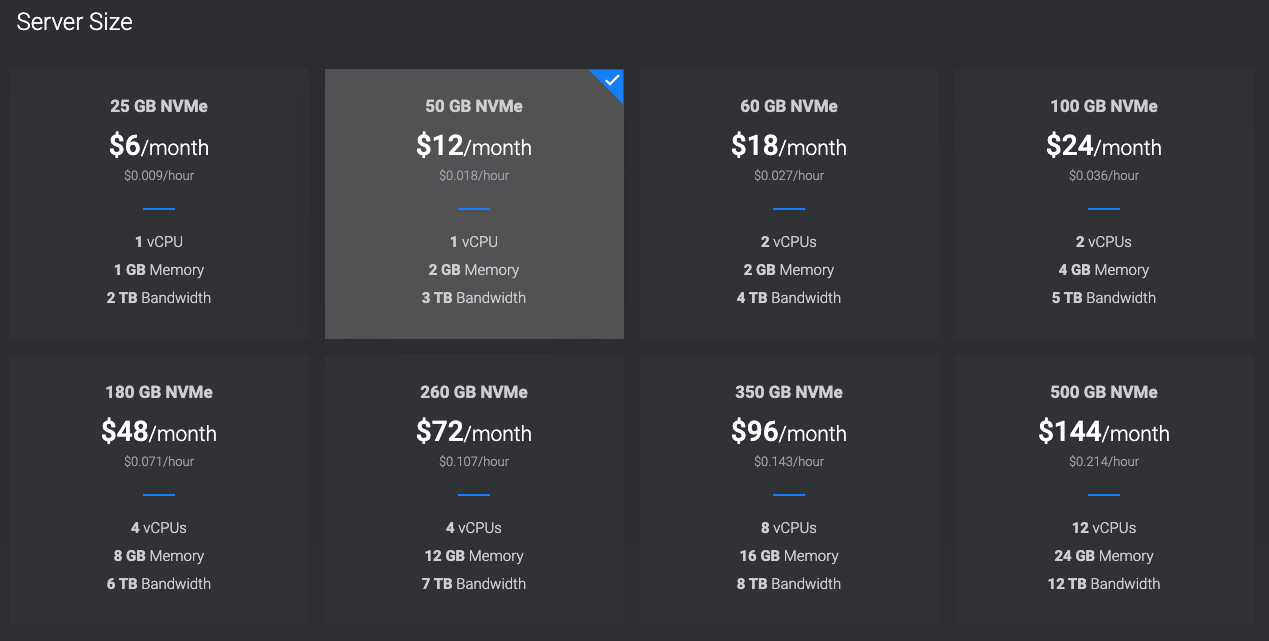The height and width of the screenshot is (641, 1269).
Task: Choose the 60 GB NVMe $18/month plan
Action: point(789,204)
